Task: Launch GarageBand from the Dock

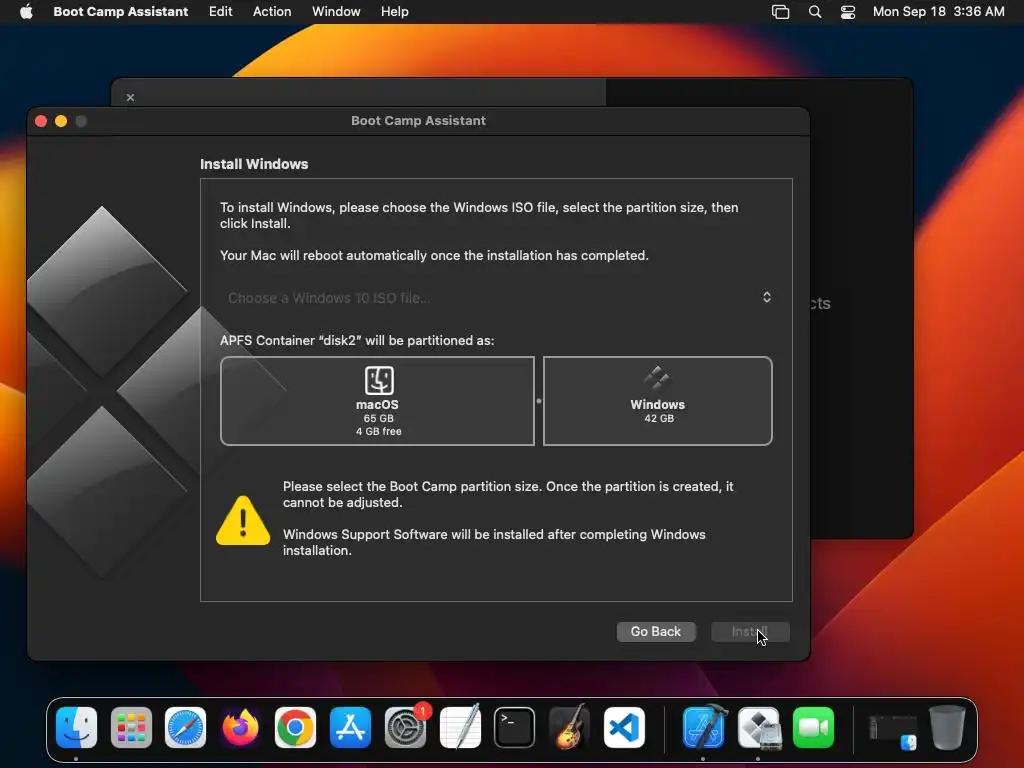Action: [x=569, y=728]
